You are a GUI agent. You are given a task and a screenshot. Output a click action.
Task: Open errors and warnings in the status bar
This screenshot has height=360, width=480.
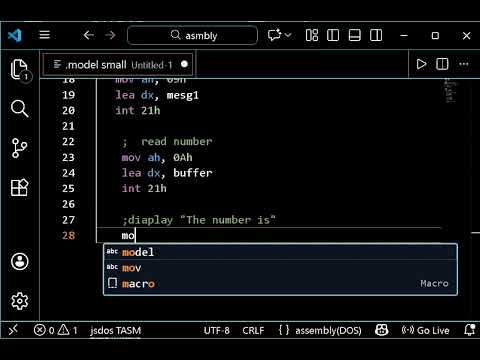click(56, 330)
